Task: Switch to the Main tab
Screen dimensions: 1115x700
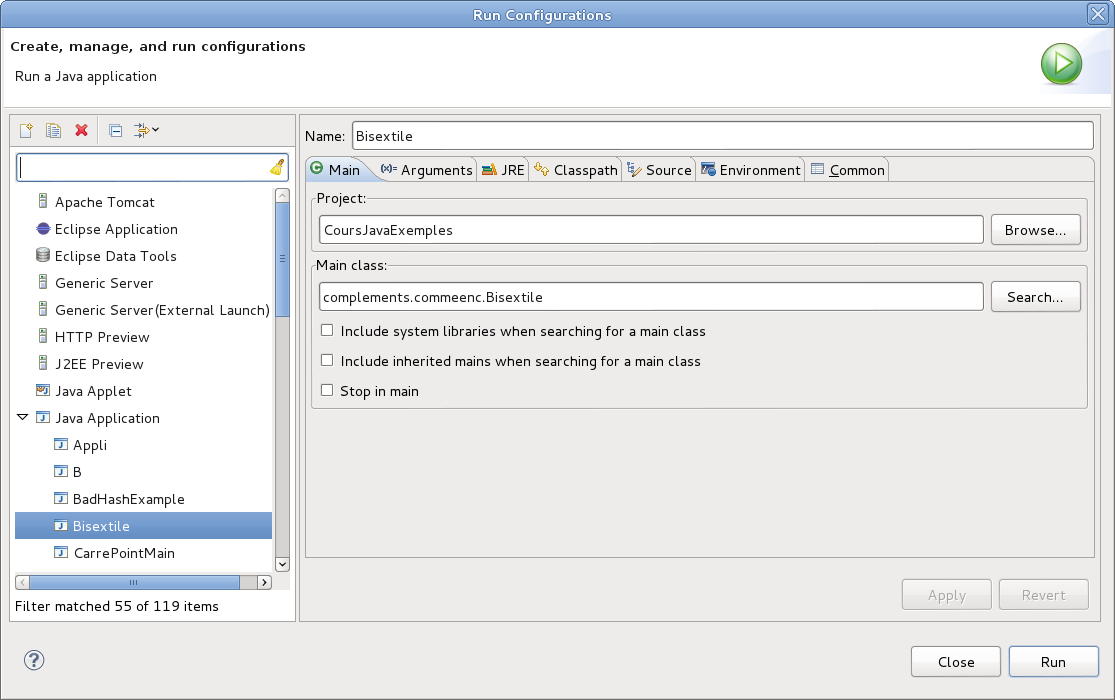Action: [336, 170]
